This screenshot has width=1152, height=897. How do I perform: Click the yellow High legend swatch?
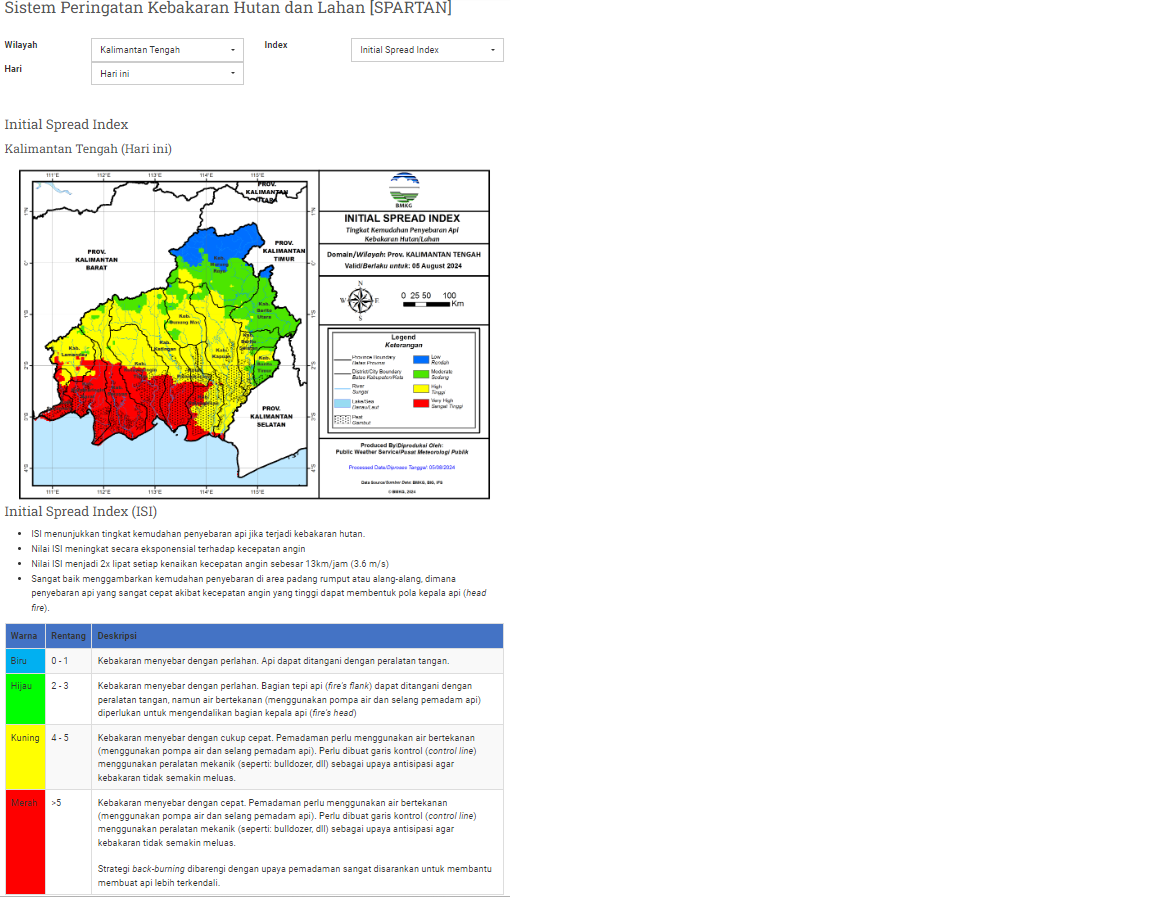tap(421, 389)
